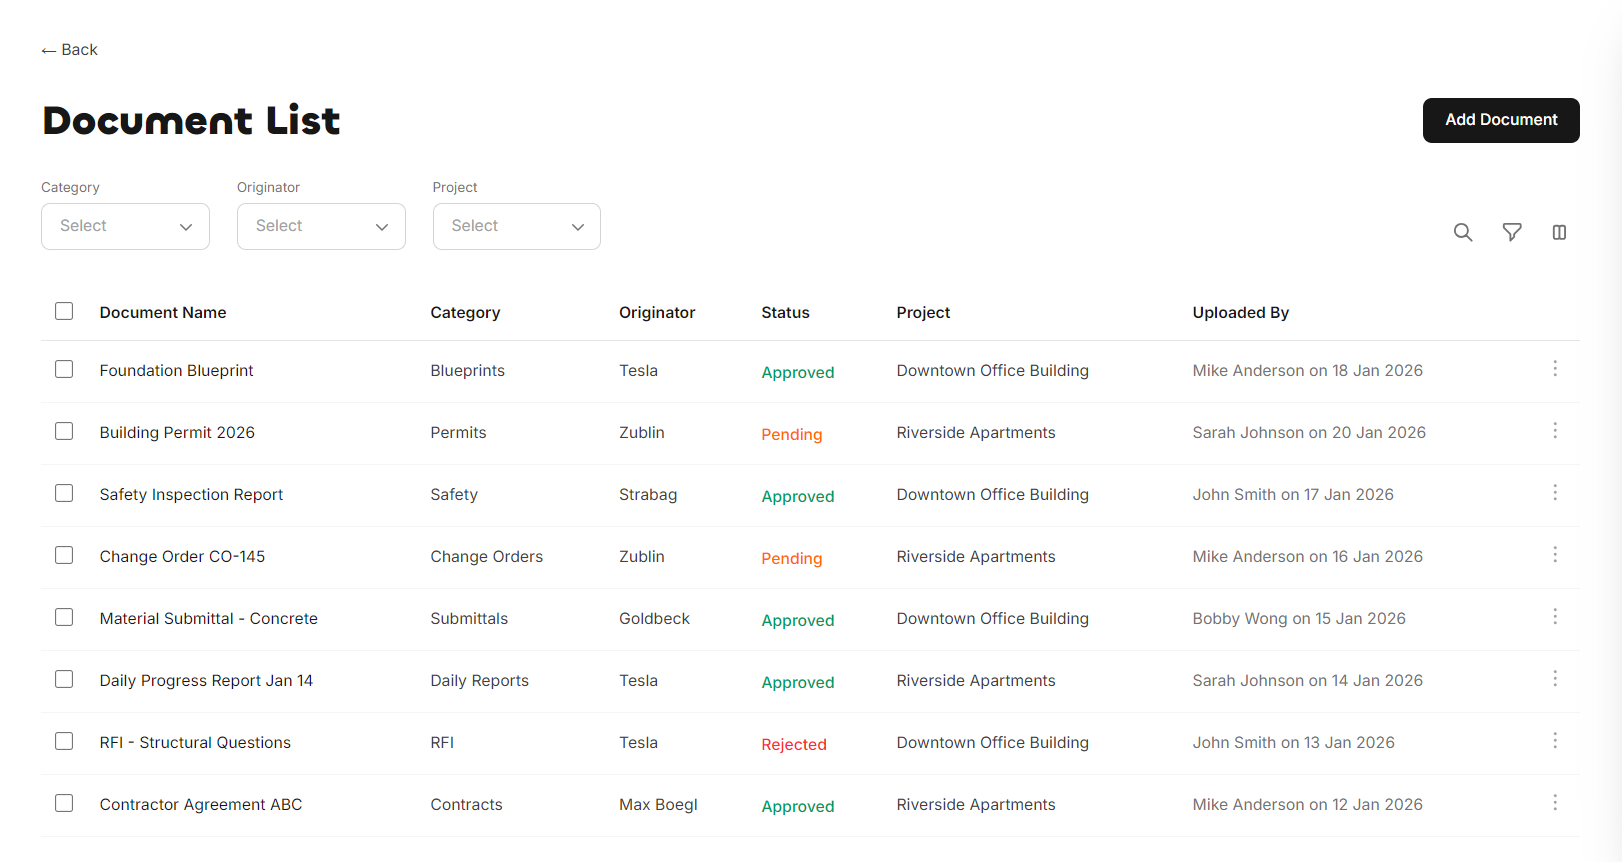Image resolution: width=1622 pixels, height=862 pixels.
Task: Open three-dot menu for Building Permit 2026
Action: (x=1554, y=431)
